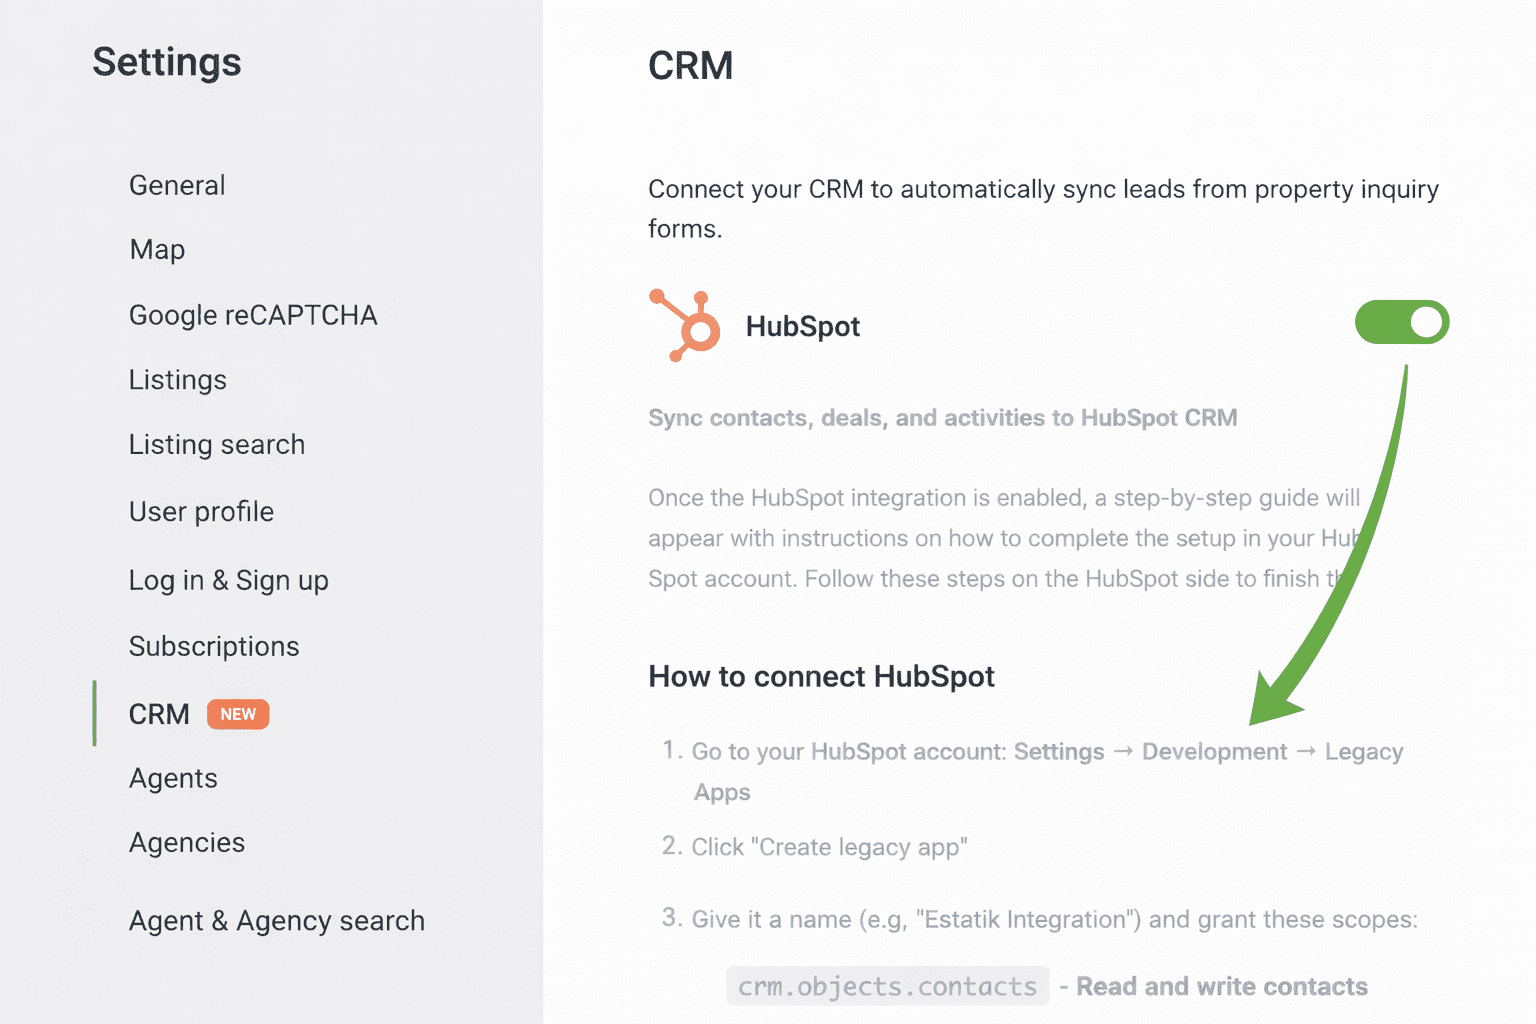Go to Agencies settings
The height and width of the screenshot is (1024, 1536).
point(187,842)
